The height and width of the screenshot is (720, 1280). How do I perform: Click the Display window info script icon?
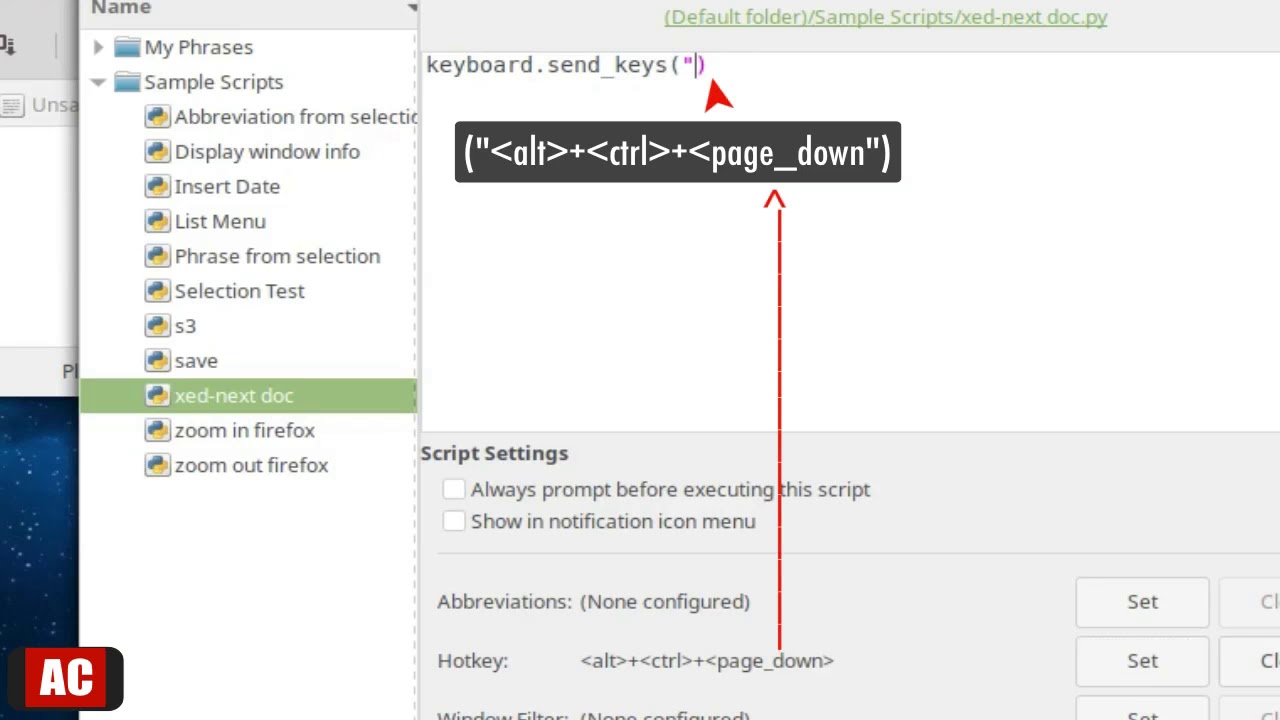pyautogui.click(x=157, y=152)
